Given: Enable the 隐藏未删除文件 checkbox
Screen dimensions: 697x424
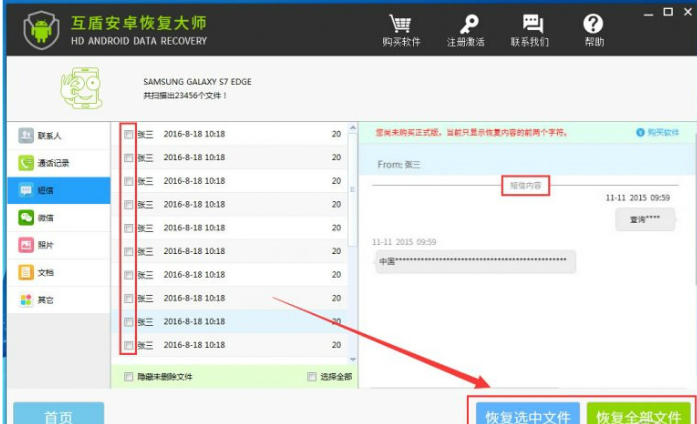Looking at the screenshot, I should (x=128, y=377).
